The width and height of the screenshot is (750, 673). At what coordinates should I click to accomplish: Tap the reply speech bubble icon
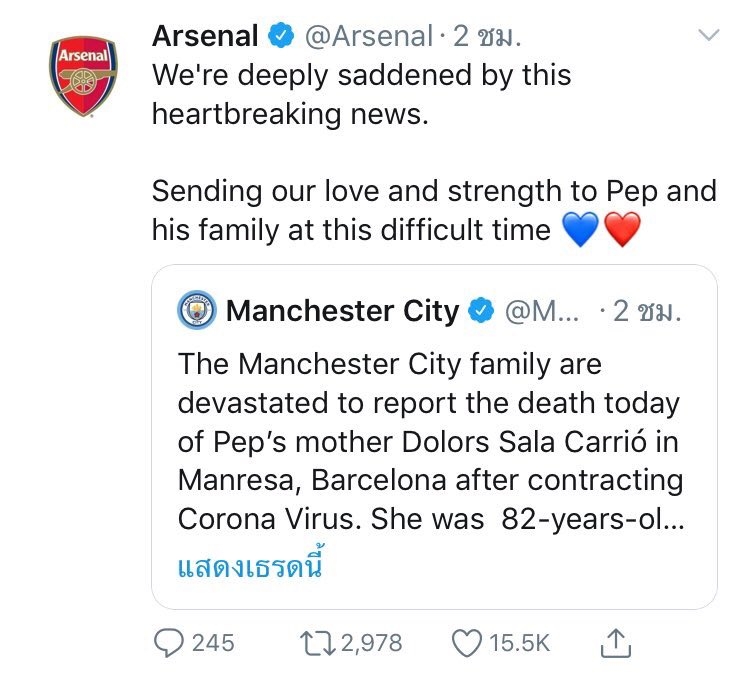(169, 643)
